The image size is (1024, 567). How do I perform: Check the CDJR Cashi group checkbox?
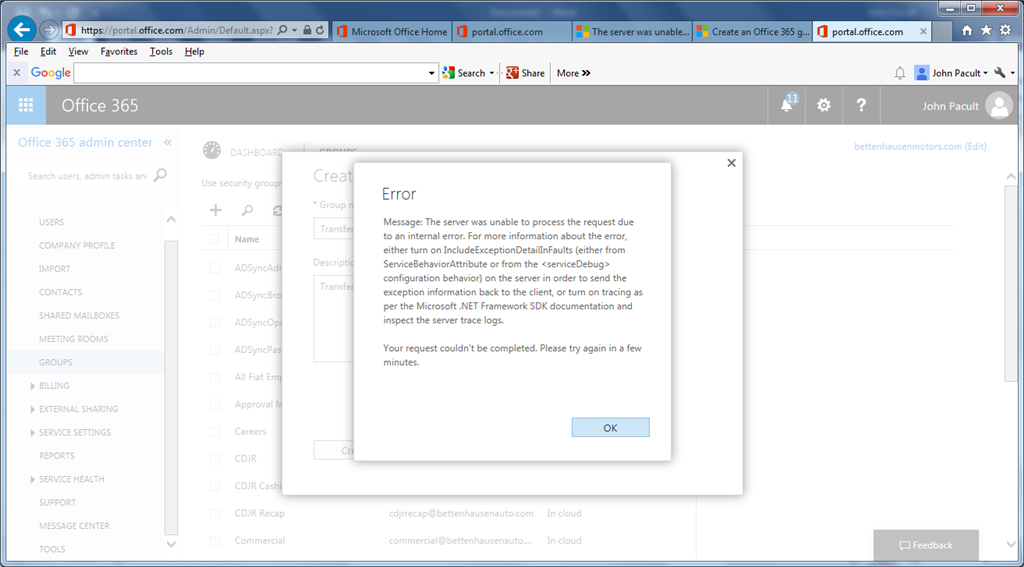tap(215, 486)
